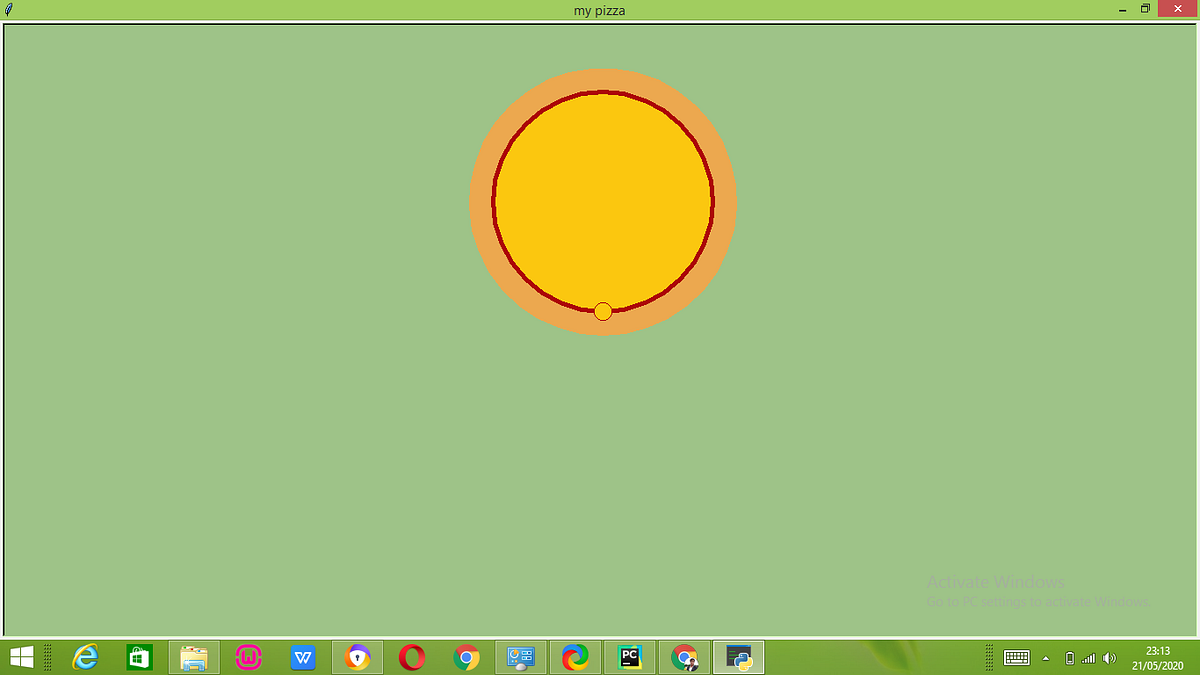Open Internet Explorer from the taskbar
The width and height of the screenshot is (1200, 675).
[x=85, y=657]
